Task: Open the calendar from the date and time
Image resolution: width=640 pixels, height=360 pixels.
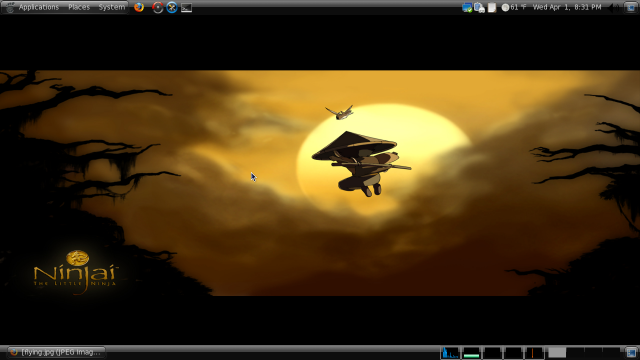Action: click(567, 7)
